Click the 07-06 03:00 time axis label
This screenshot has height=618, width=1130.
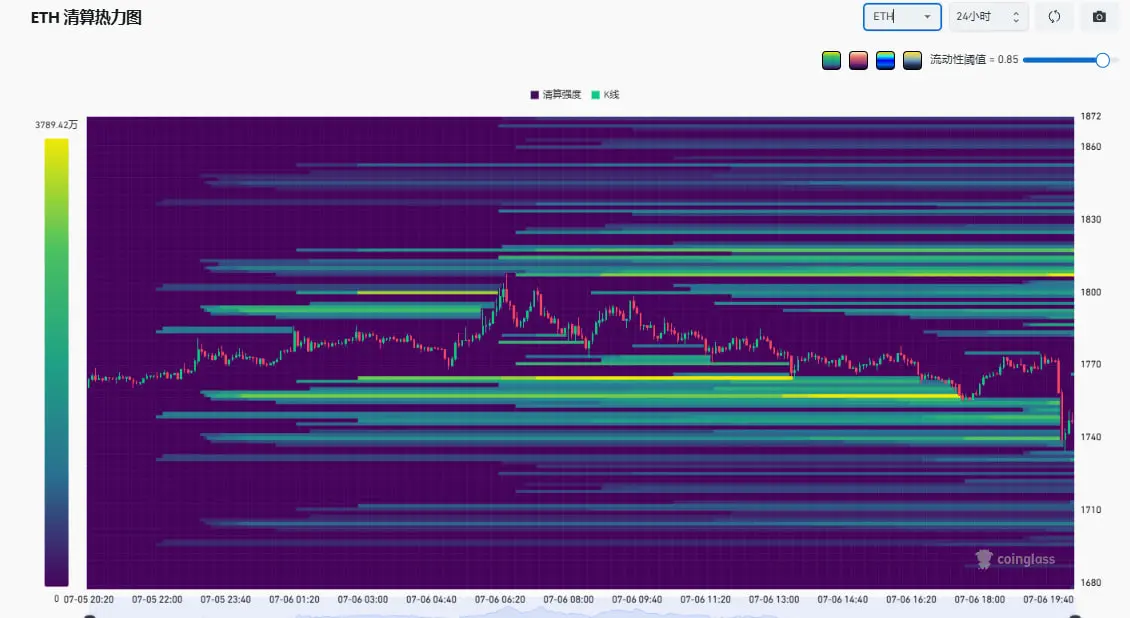click(x=362, y=599)
